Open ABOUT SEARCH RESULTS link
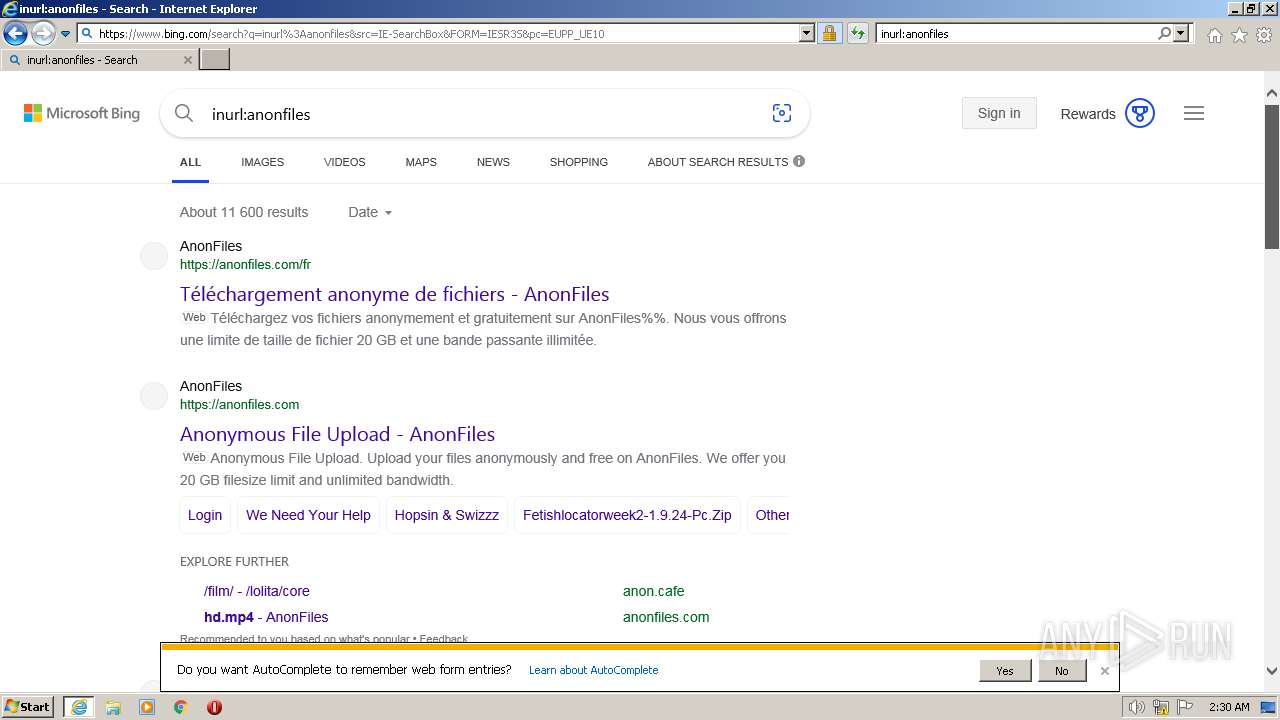 (718, 162)
